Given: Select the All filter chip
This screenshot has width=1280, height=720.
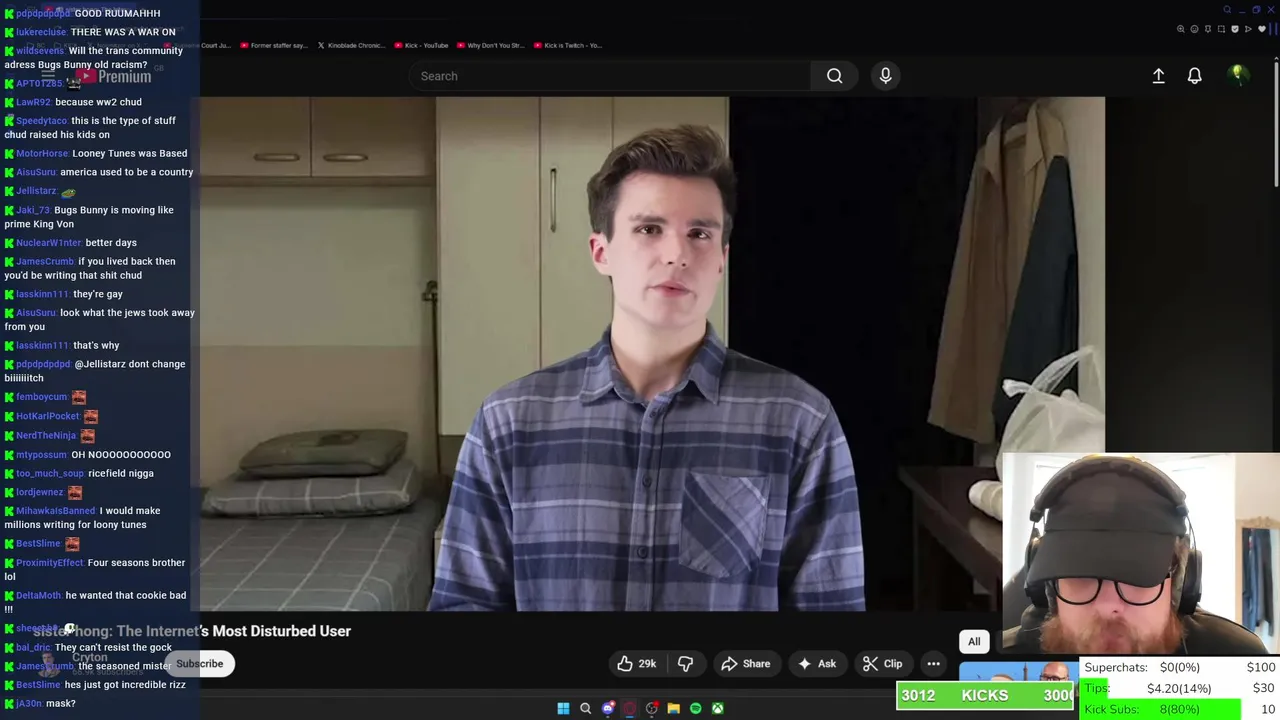Looking at the screenshot, I should (x=974, y=642).
